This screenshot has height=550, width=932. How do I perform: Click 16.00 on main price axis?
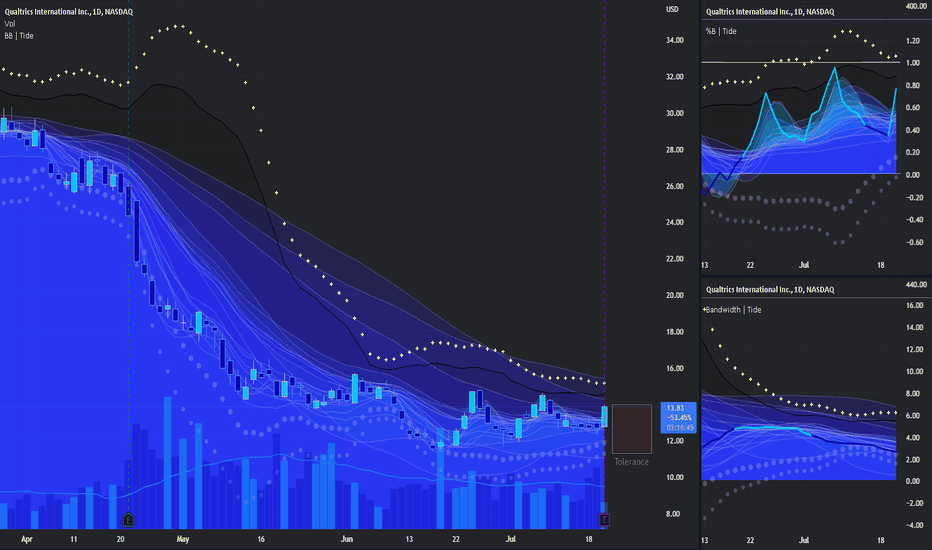[675, 369]
